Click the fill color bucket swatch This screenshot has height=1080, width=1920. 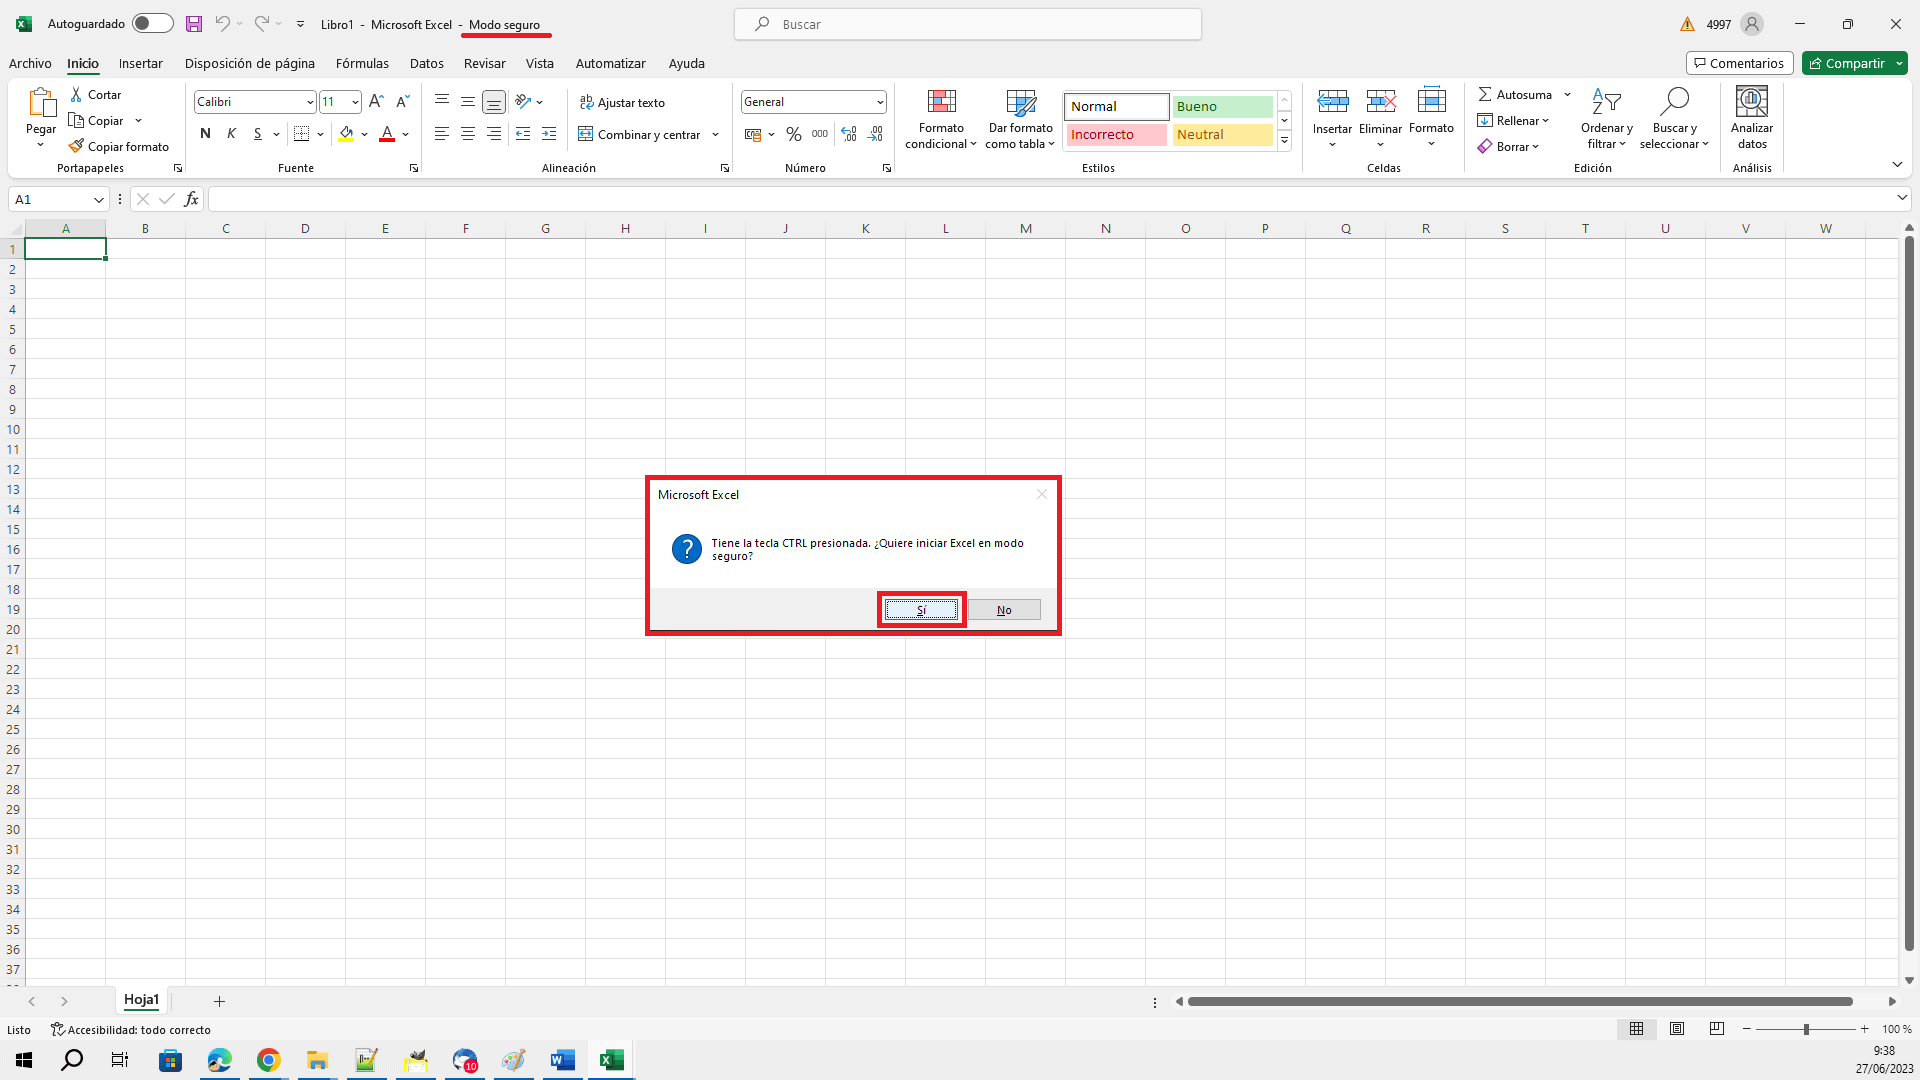[x=346, y=133]
